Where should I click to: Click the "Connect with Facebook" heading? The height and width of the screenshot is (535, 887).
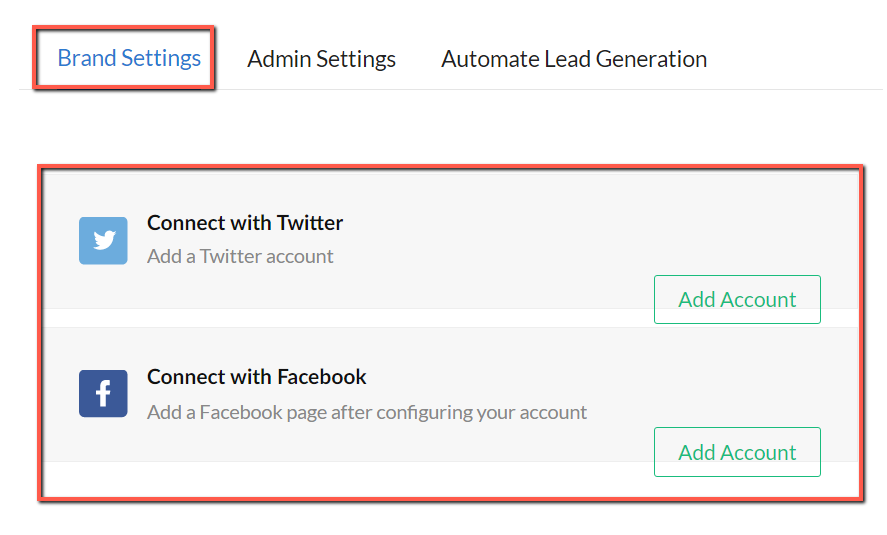(257, 377)
